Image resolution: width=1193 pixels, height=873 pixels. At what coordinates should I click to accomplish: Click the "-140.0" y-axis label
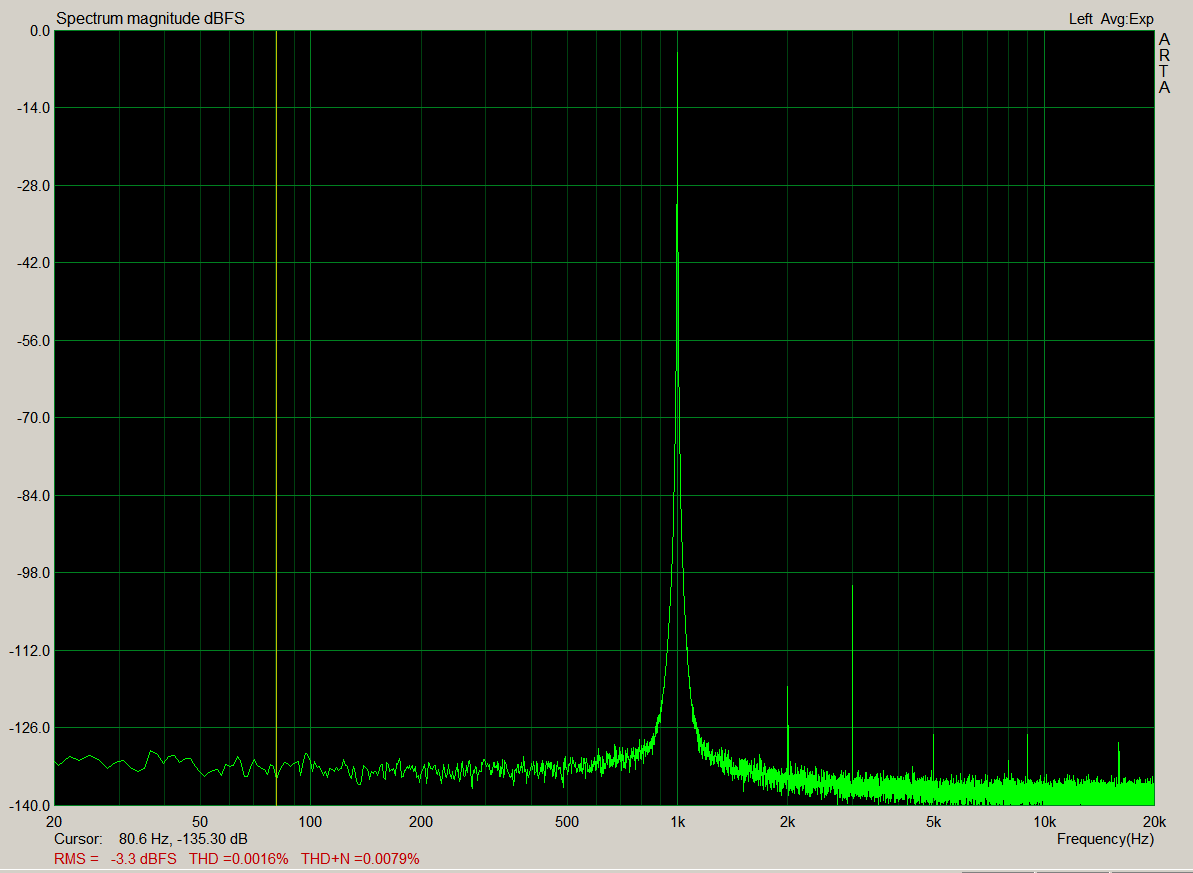tap(30, 805)
